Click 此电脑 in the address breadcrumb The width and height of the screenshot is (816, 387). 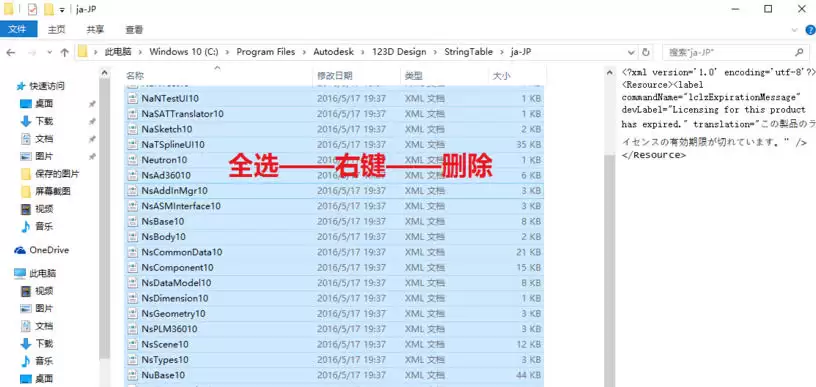(x=118, y=52)
